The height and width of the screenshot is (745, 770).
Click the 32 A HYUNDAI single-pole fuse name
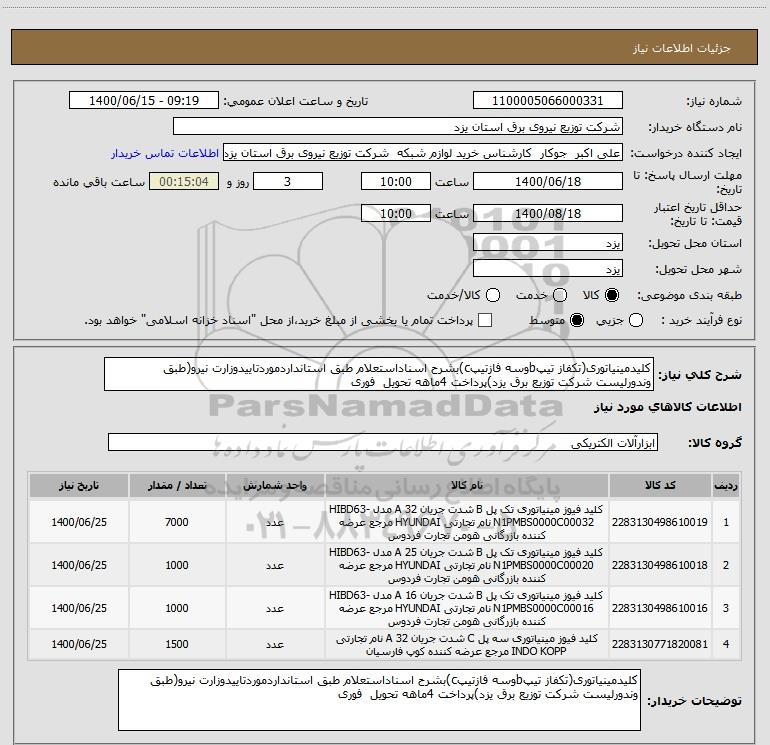tap(467, 522)
